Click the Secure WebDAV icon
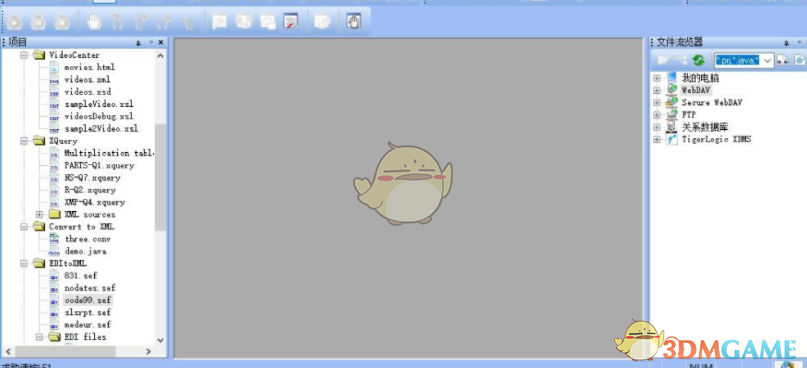Viewport: 807px width, 368px height. pyautogui.click(x=672, y=102)
